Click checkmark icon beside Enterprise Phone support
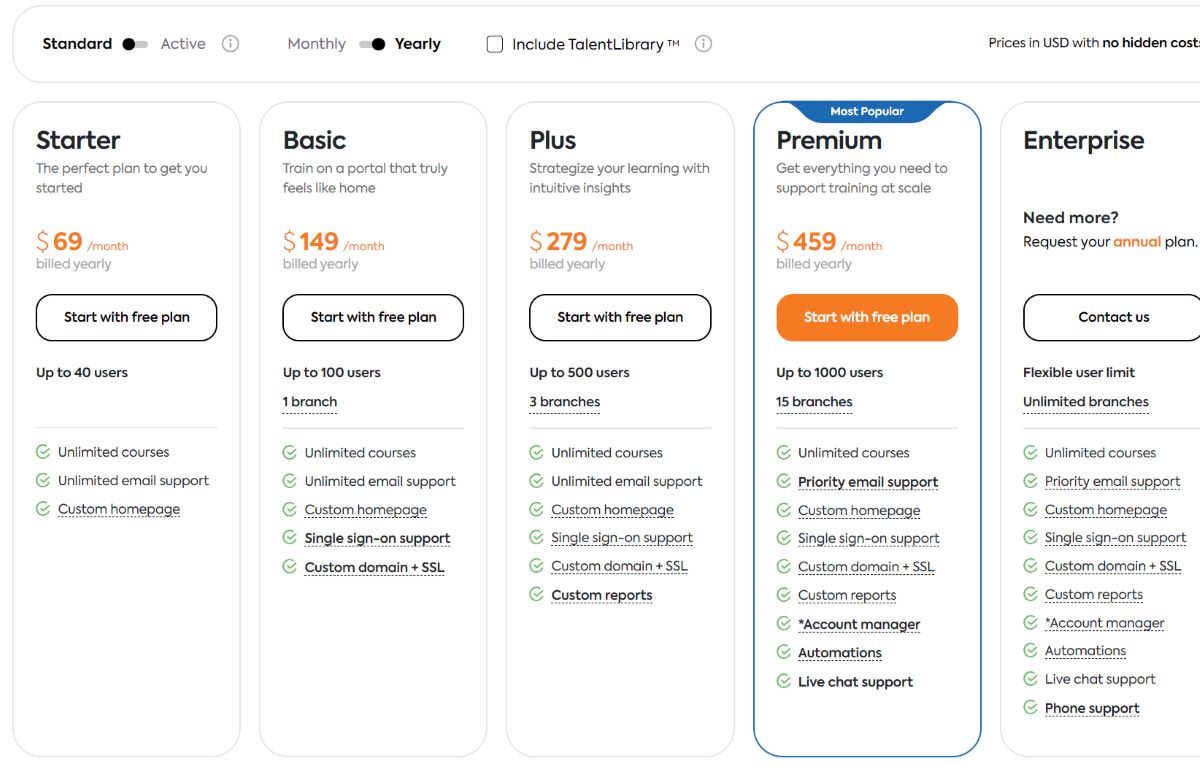The image size is (1200, 772). point(1030,708)
